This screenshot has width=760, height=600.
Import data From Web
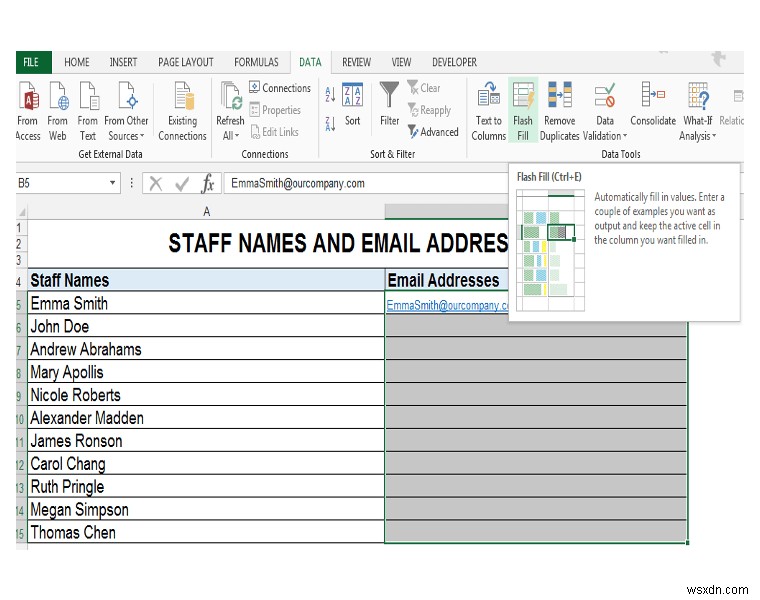[58, 98]
